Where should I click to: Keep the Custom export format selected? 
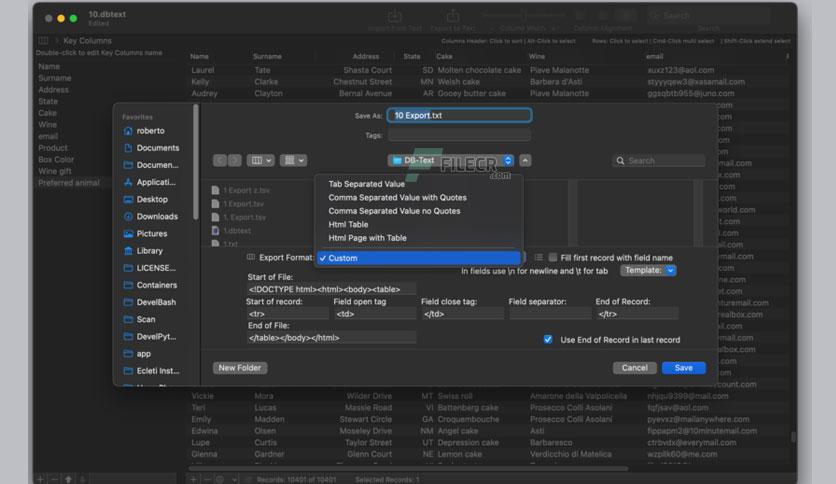(x=419, y=258)
